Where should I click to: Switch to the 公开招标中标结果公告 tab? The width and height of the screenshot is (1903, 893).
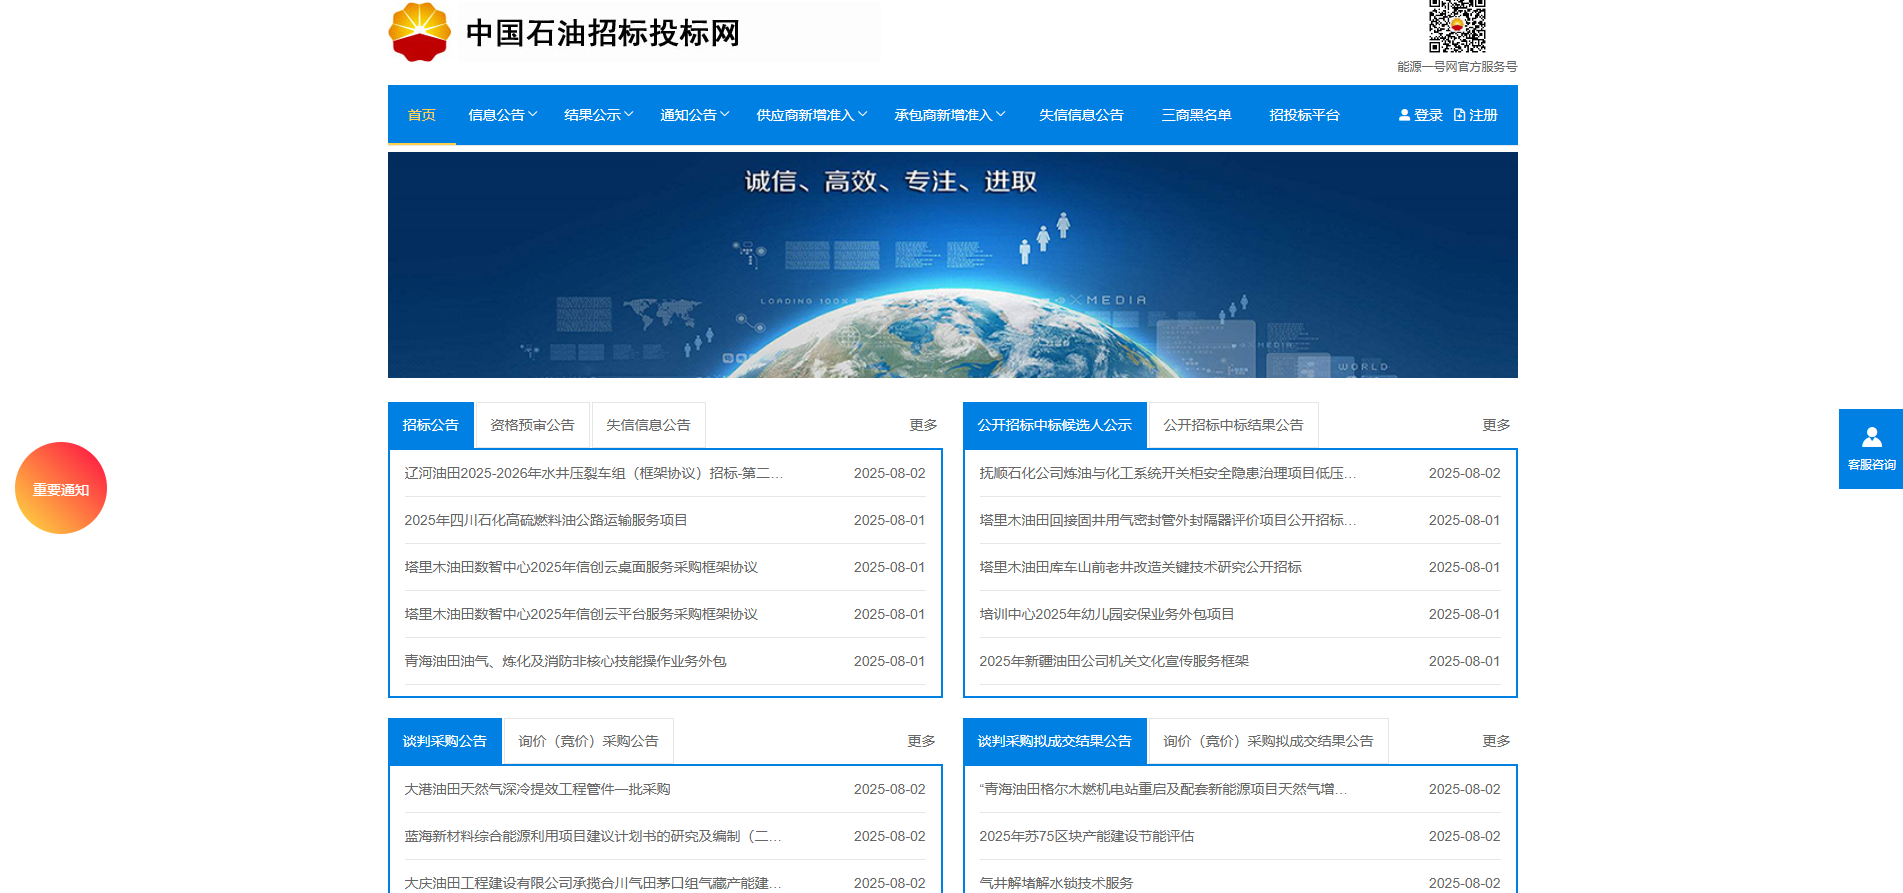click(x=1234, y=425)
